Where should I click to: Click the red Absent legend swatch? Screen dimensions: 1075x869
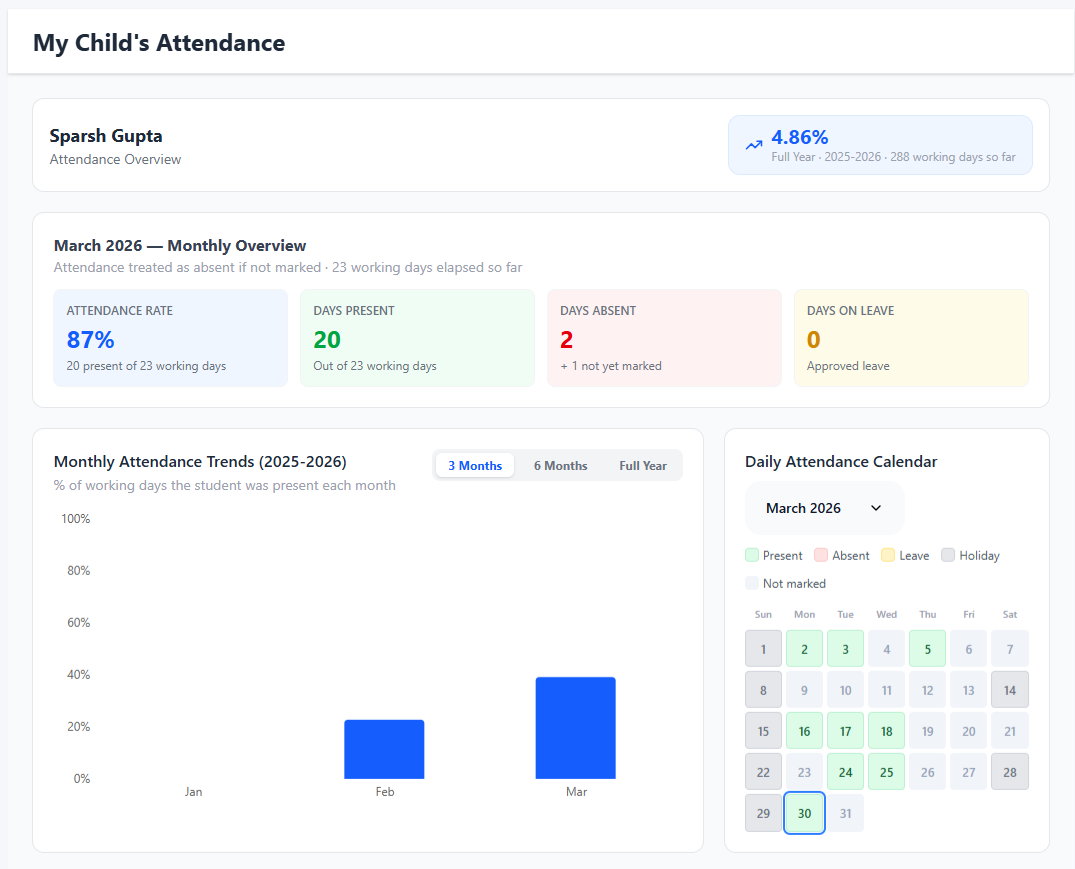821,555
